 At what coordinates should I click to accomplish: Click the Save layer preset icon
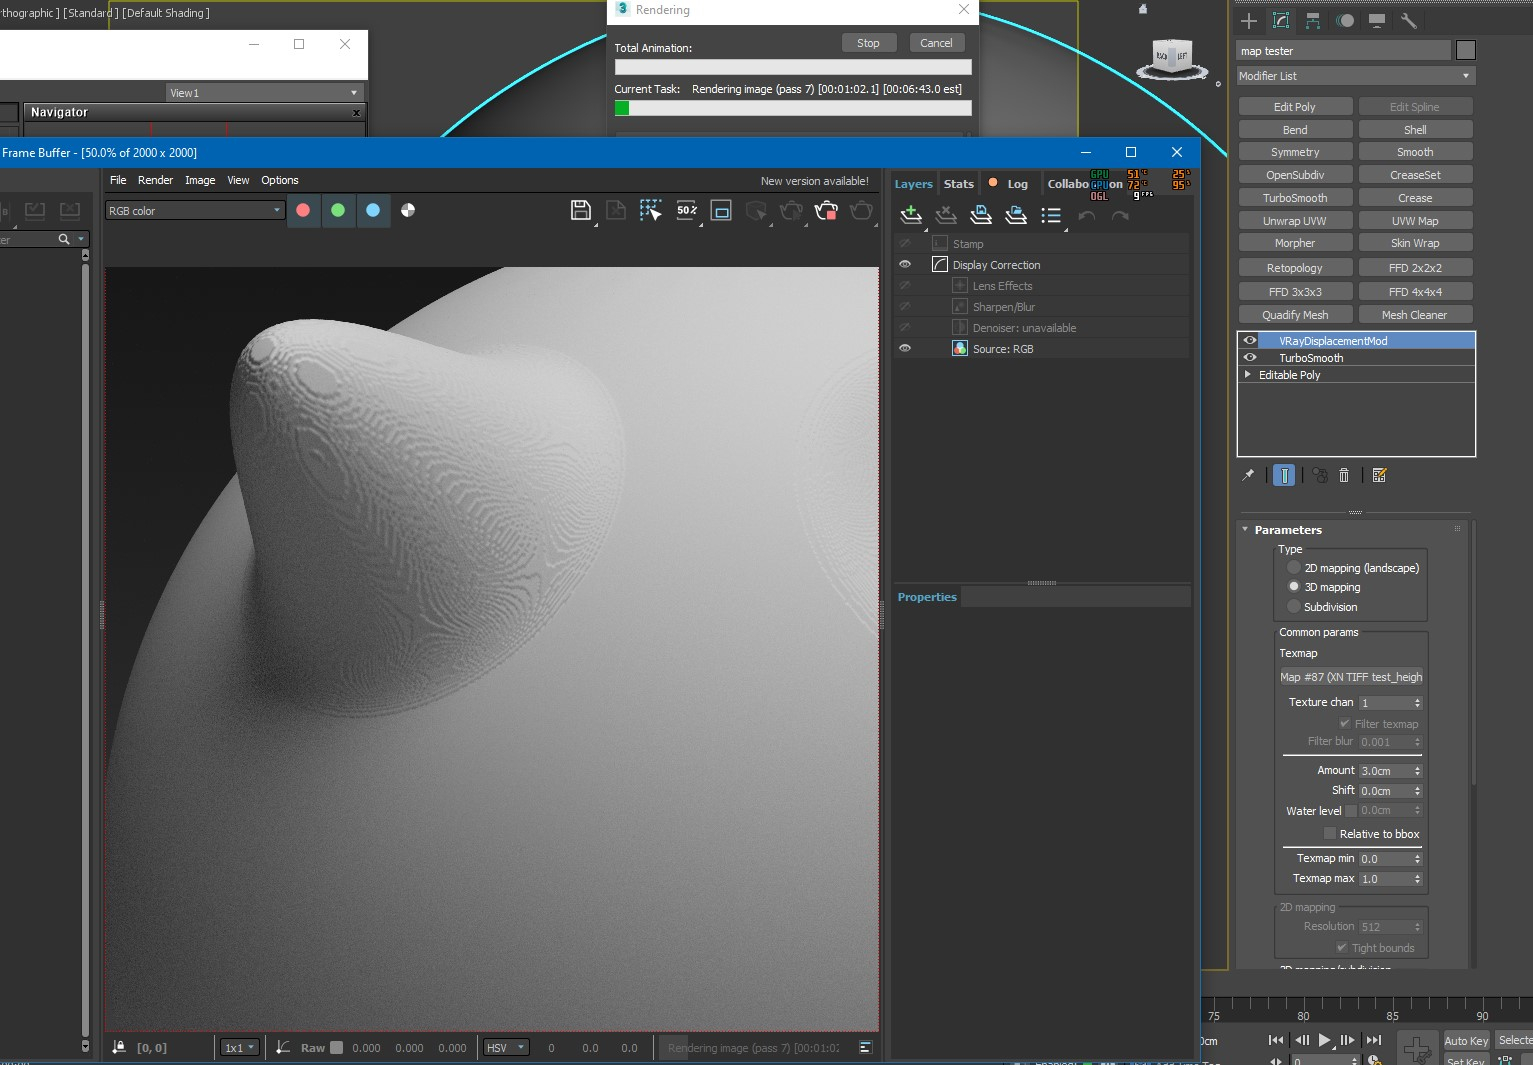(981, 215)
